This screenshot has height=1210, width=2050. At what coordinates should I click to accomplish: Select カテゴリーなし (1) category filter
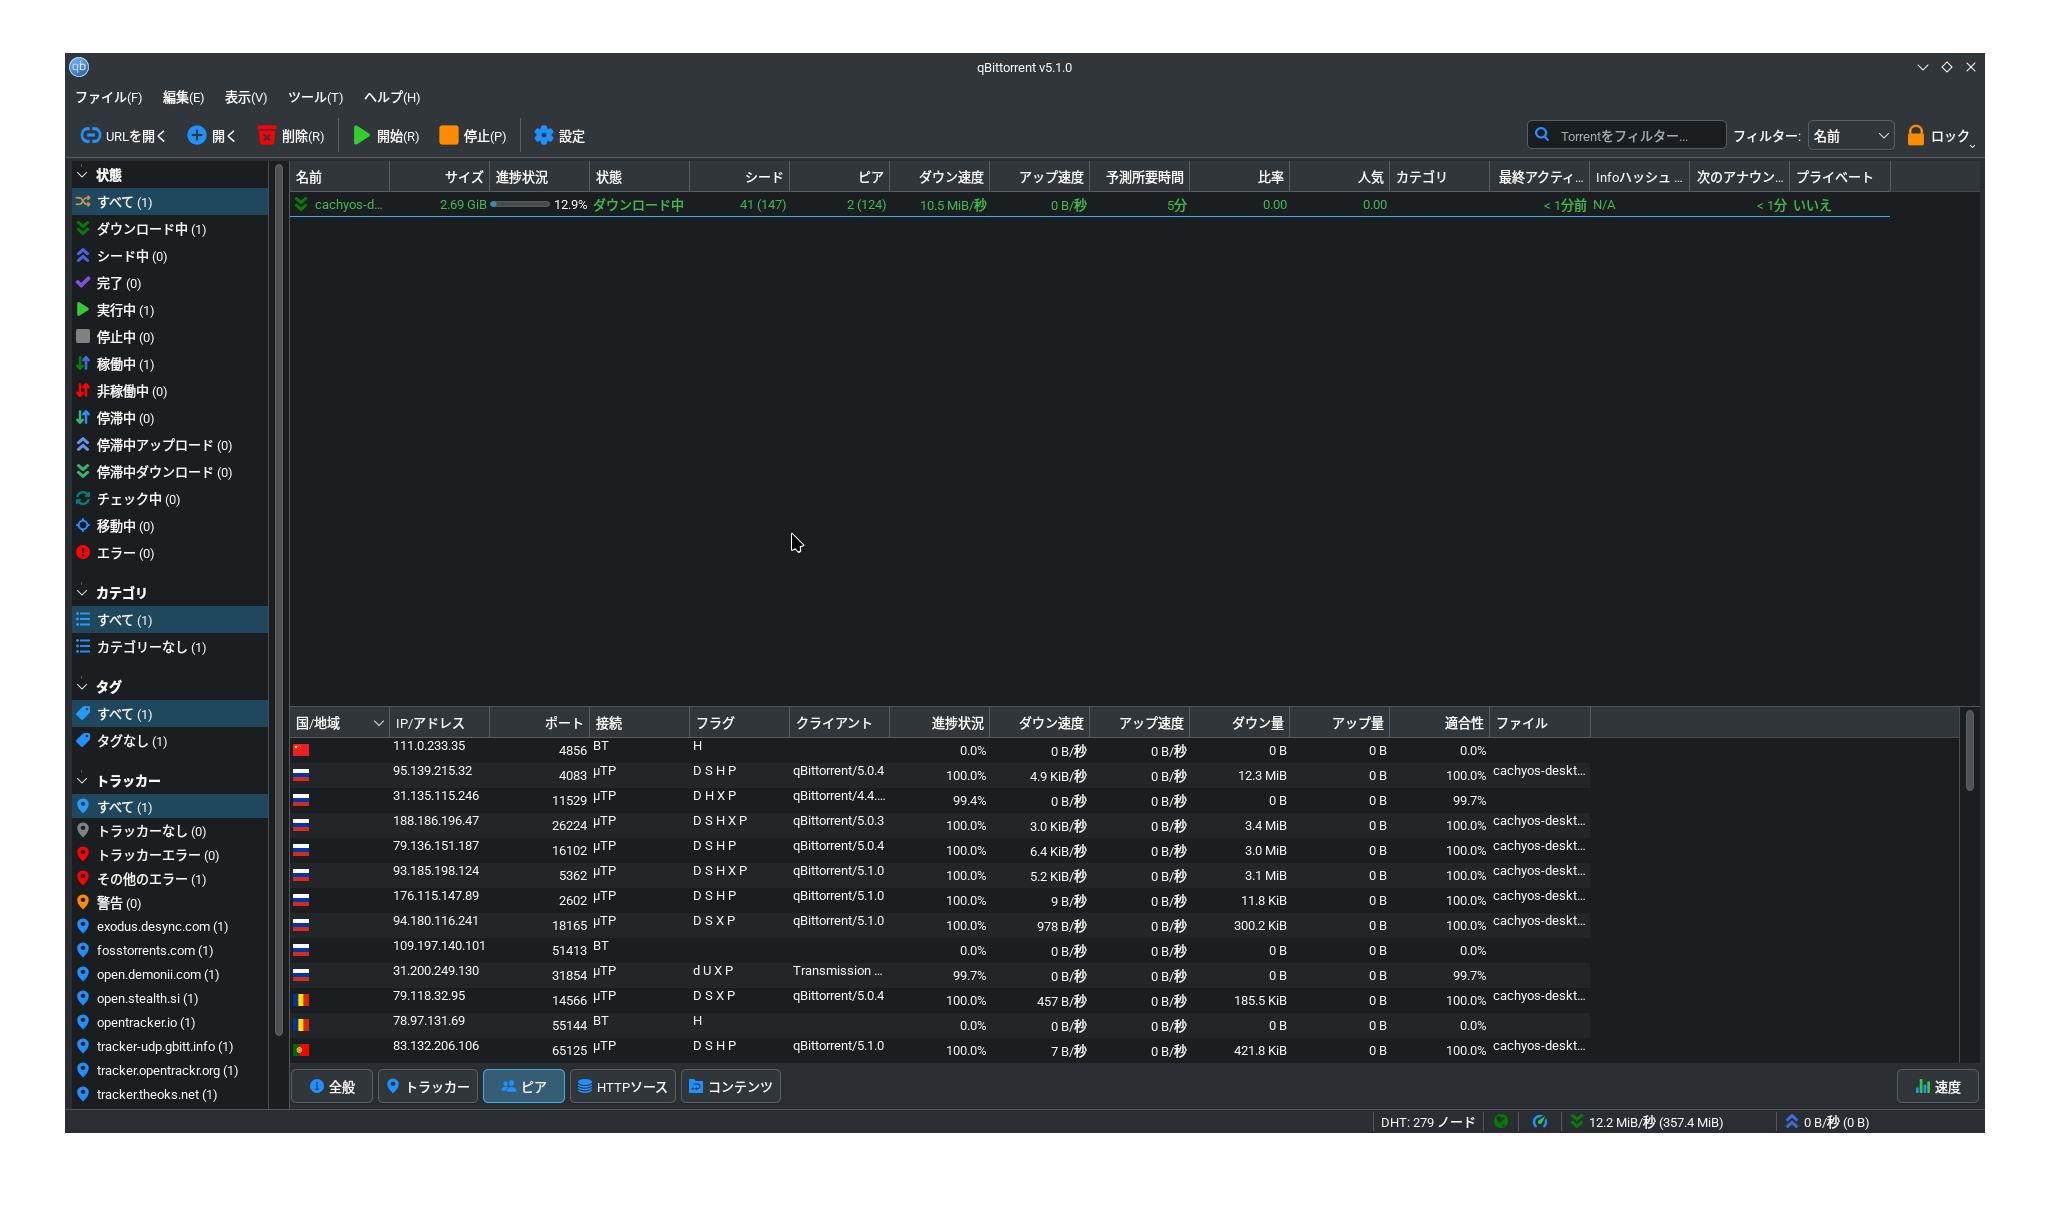[170, 647]
